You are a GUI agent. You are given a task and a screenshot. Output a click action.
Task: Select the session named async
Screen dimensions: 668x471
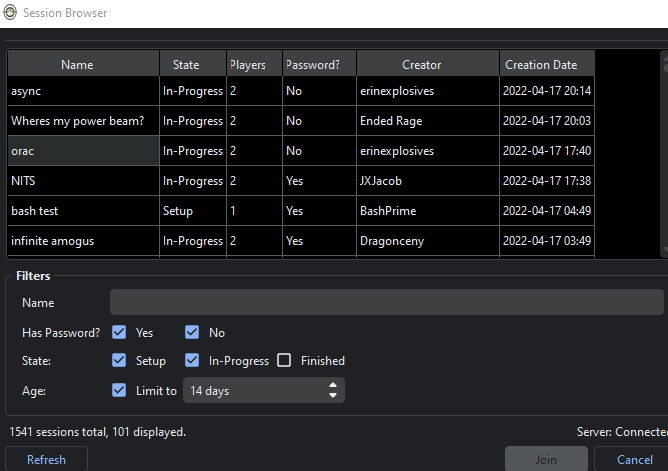[x=84, y=91]
